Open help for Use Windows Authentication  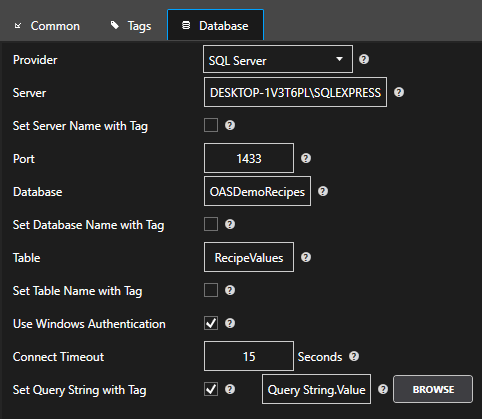tap(230, 323)
